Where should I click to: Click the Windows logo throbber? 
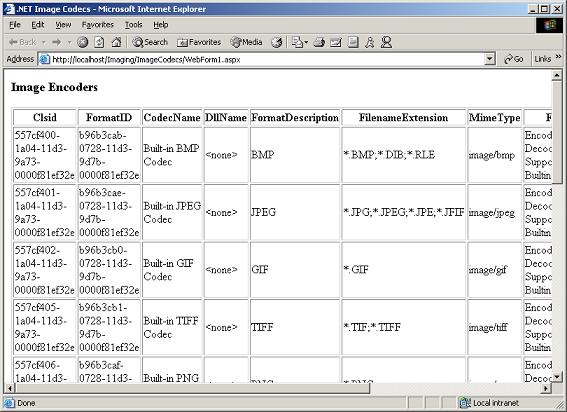point(549,25)
